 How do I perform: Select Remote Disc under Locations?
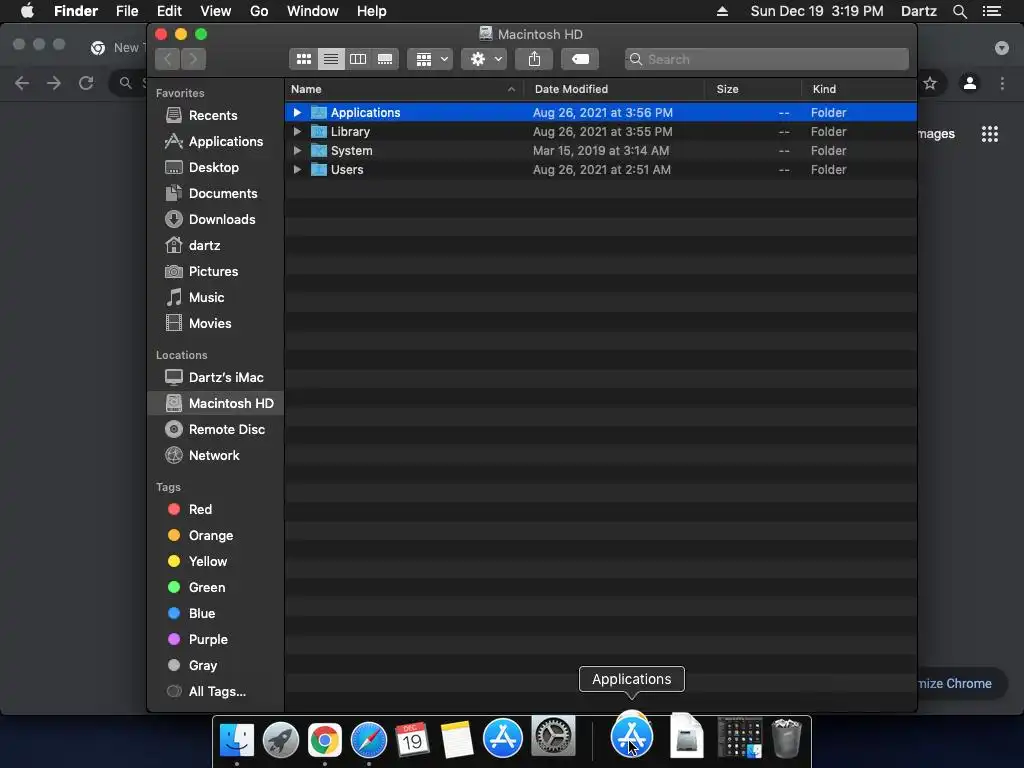pos(216,430)
